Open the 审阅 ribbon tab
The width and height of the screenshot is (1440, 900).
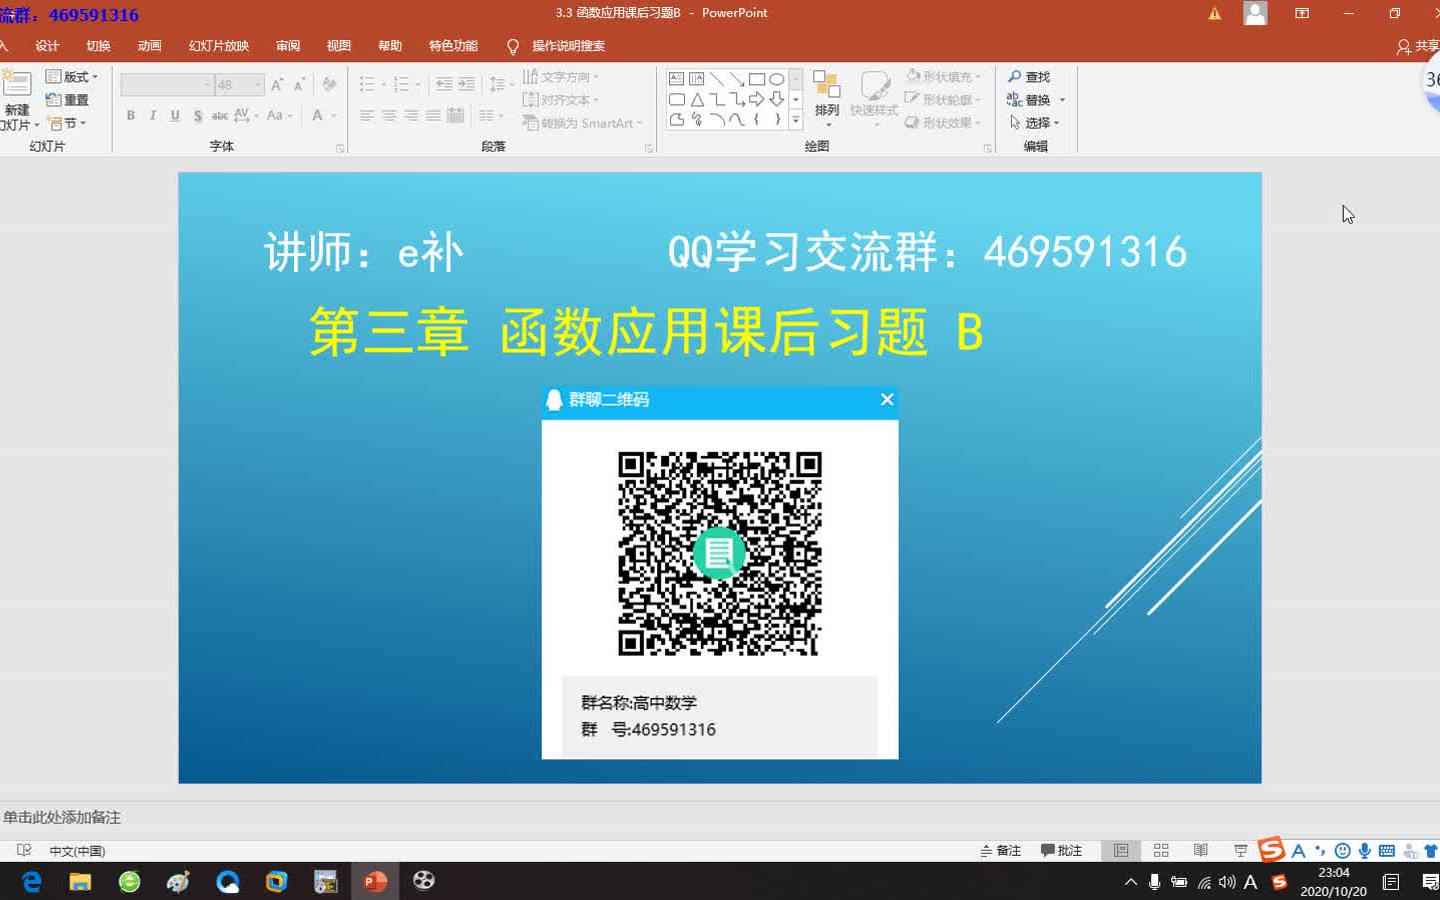point(287,45)
